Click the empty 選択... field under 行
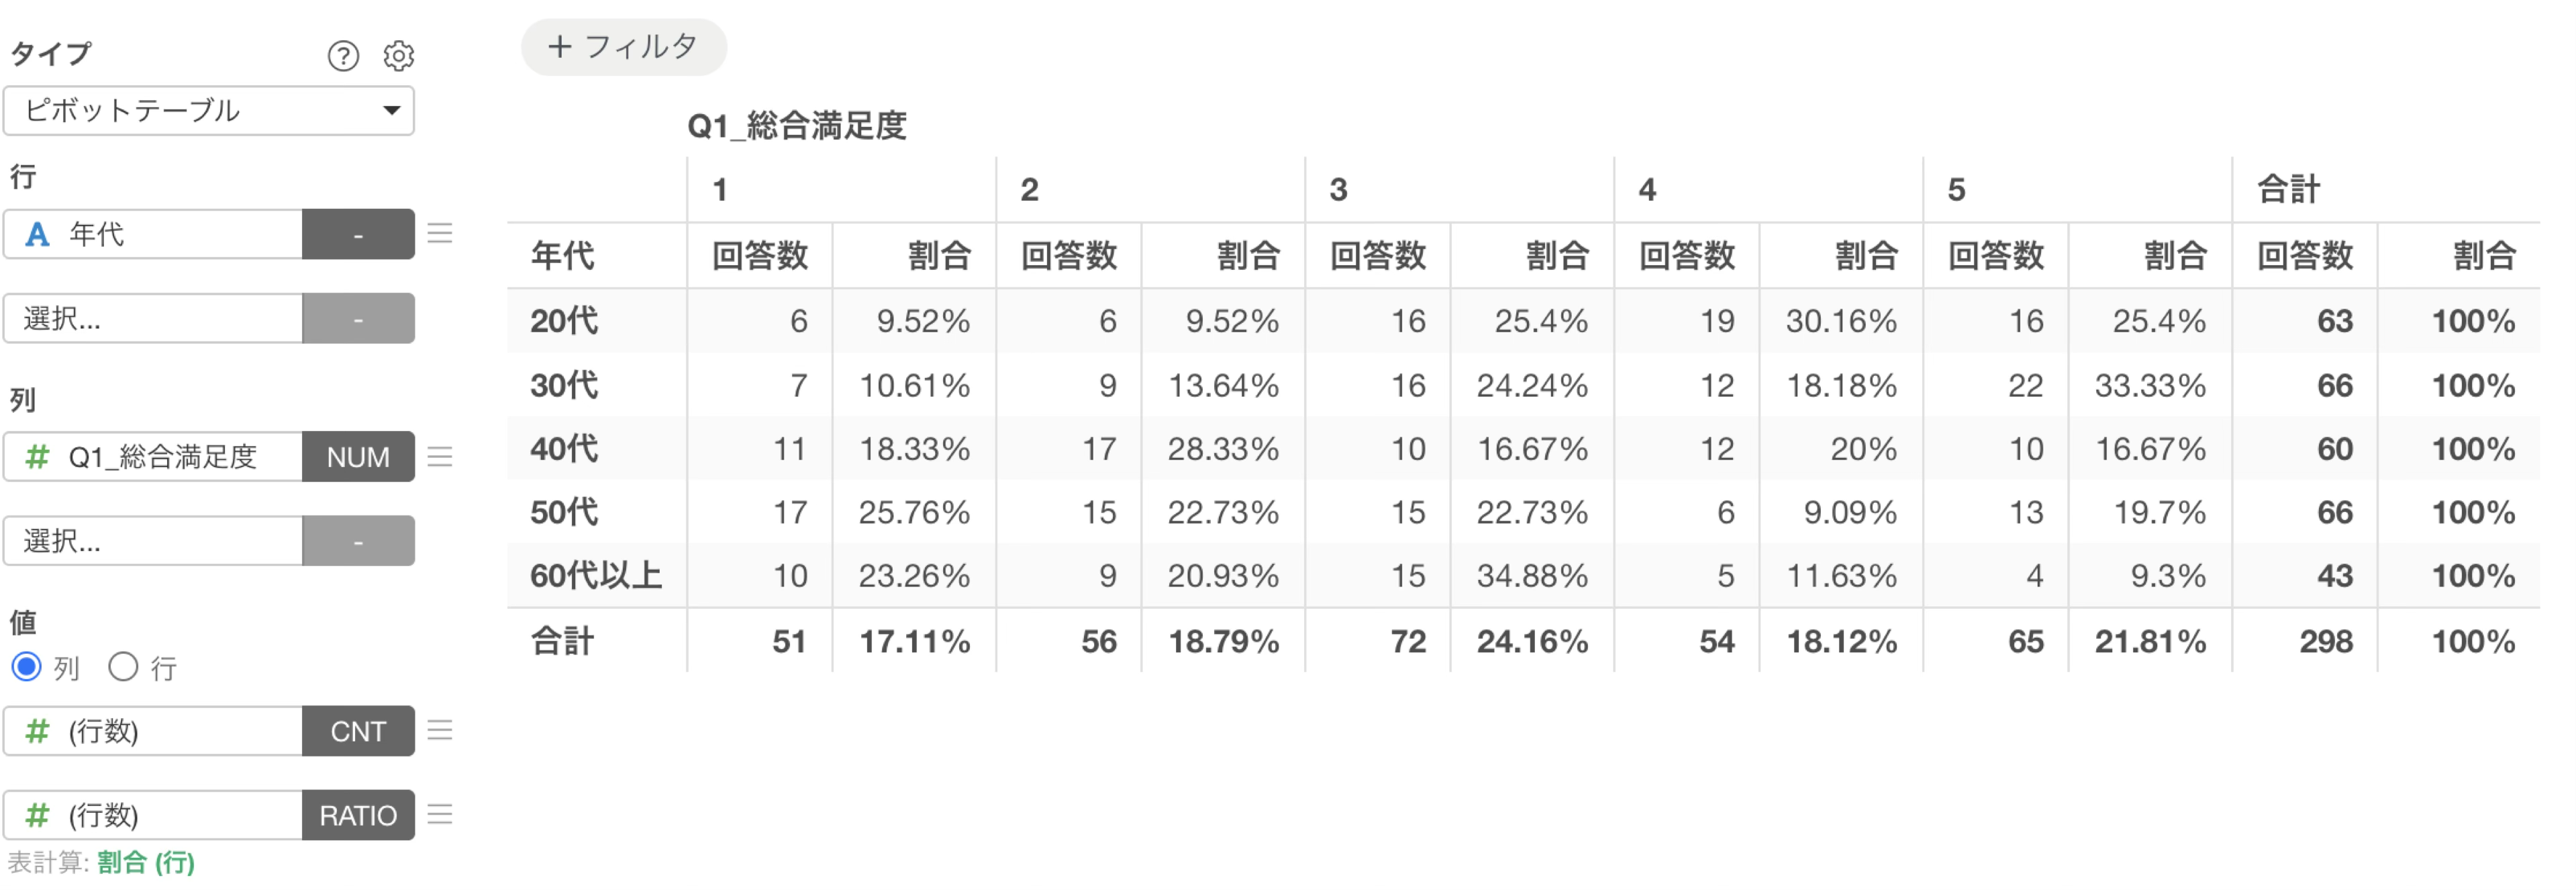 (153, 318)
